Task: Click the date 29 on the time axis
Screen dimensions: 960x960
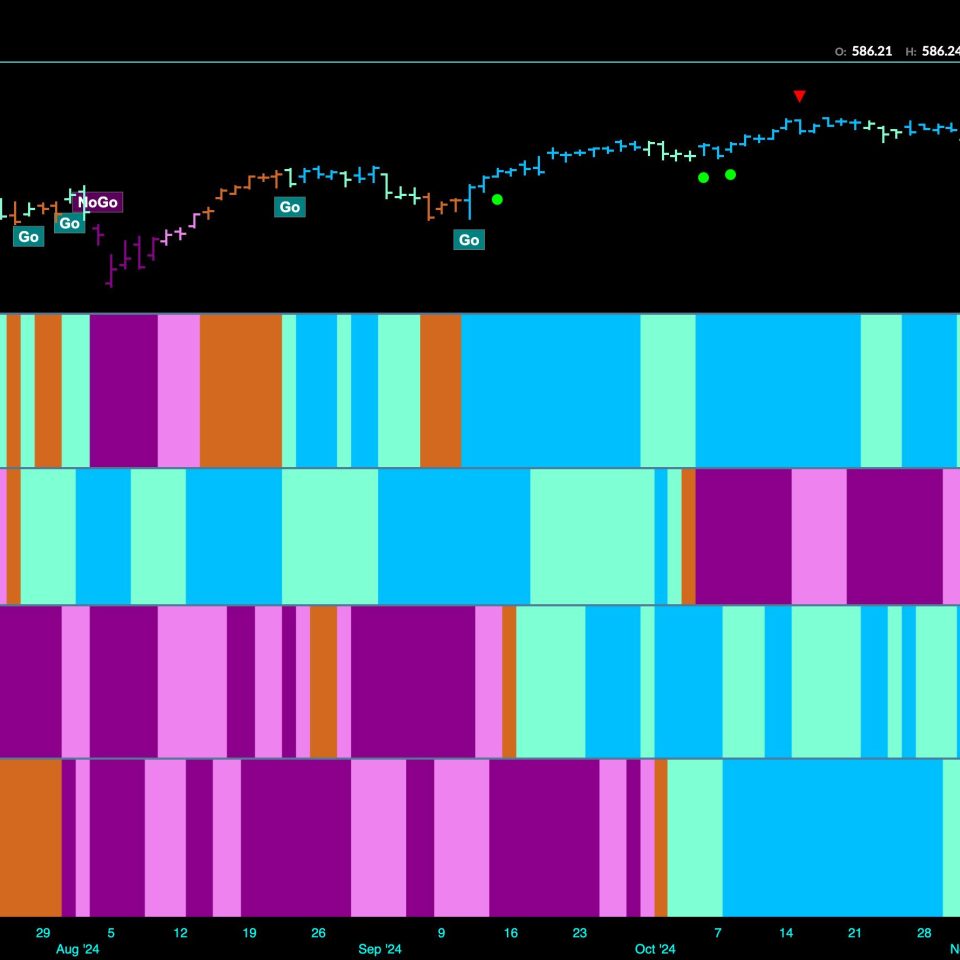Action: pyautogui.click(x=43, y=933)
